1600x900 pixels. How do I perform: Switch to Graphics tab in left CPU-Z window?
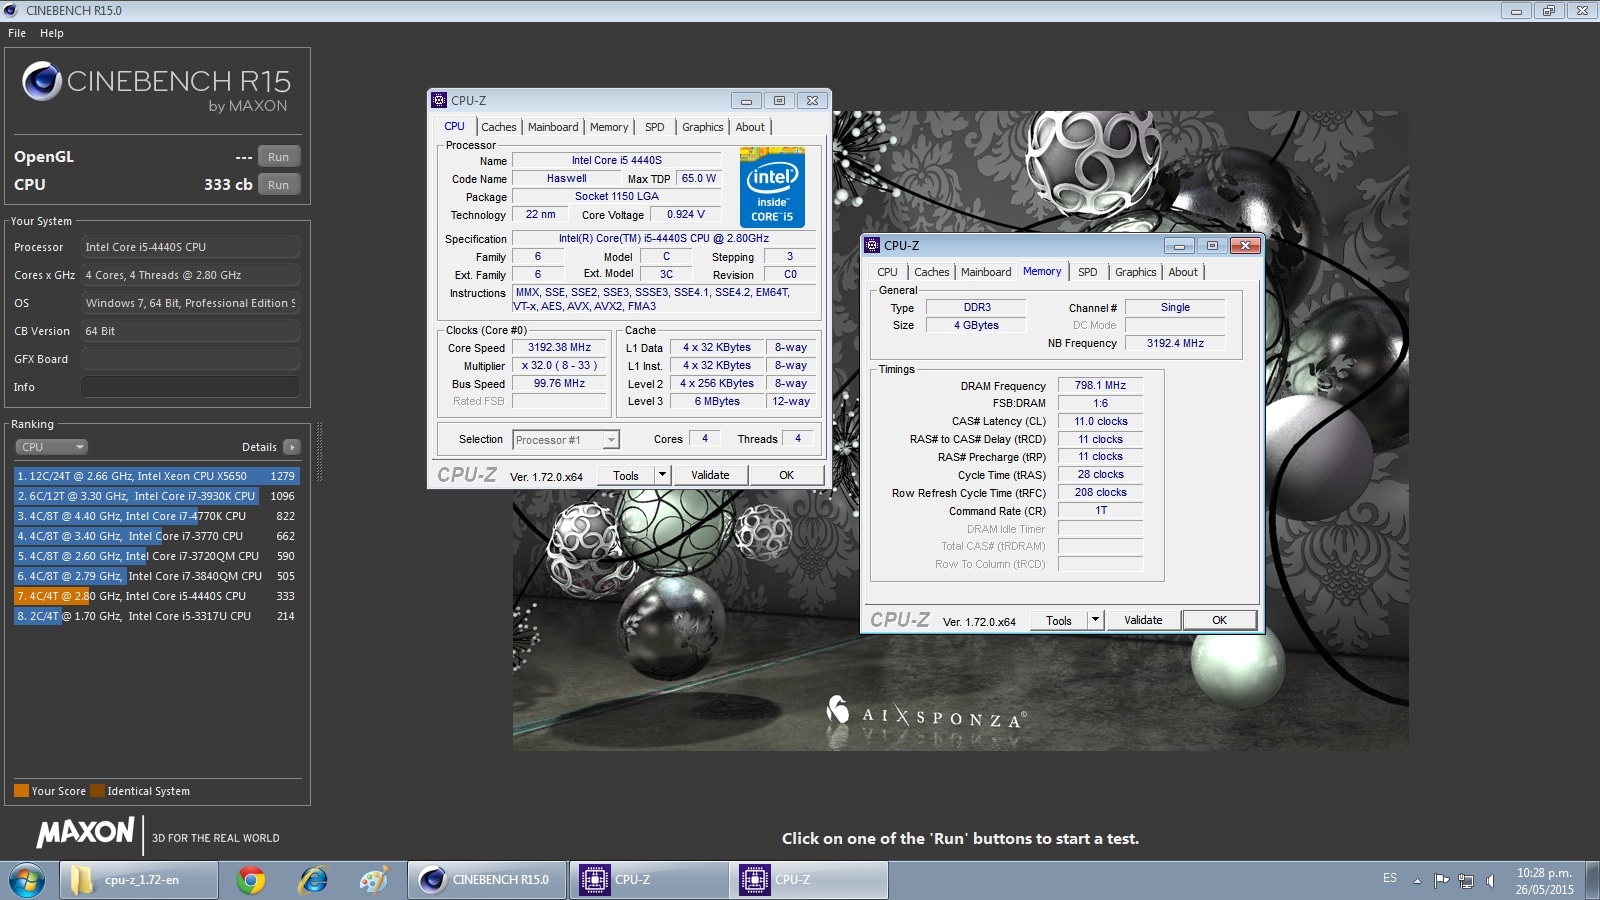click(703, 127)
